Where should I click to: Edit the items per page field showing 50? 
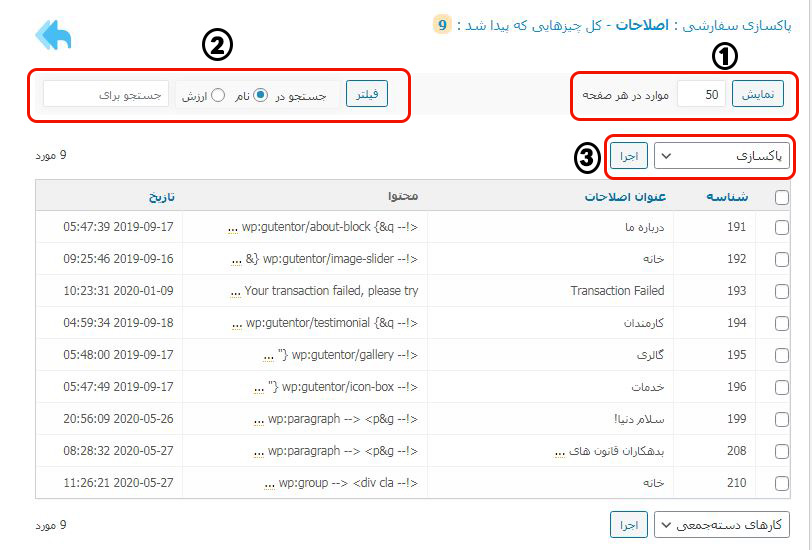coord(701,94)
